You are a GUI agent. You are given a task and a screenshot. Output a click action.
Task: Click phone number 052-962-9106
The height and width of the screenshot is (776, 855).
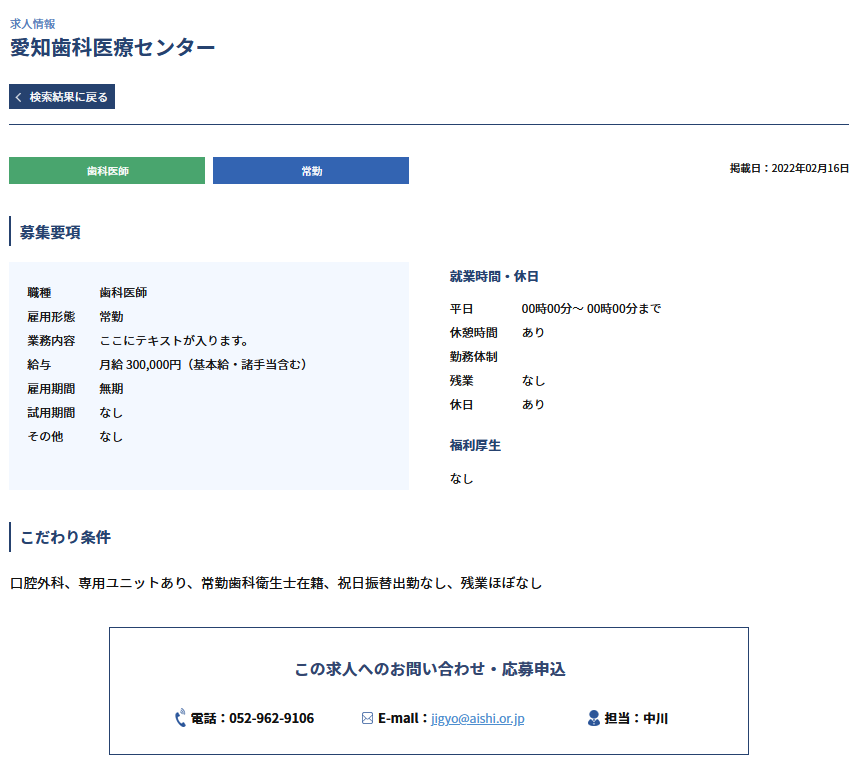coord(272,718)
